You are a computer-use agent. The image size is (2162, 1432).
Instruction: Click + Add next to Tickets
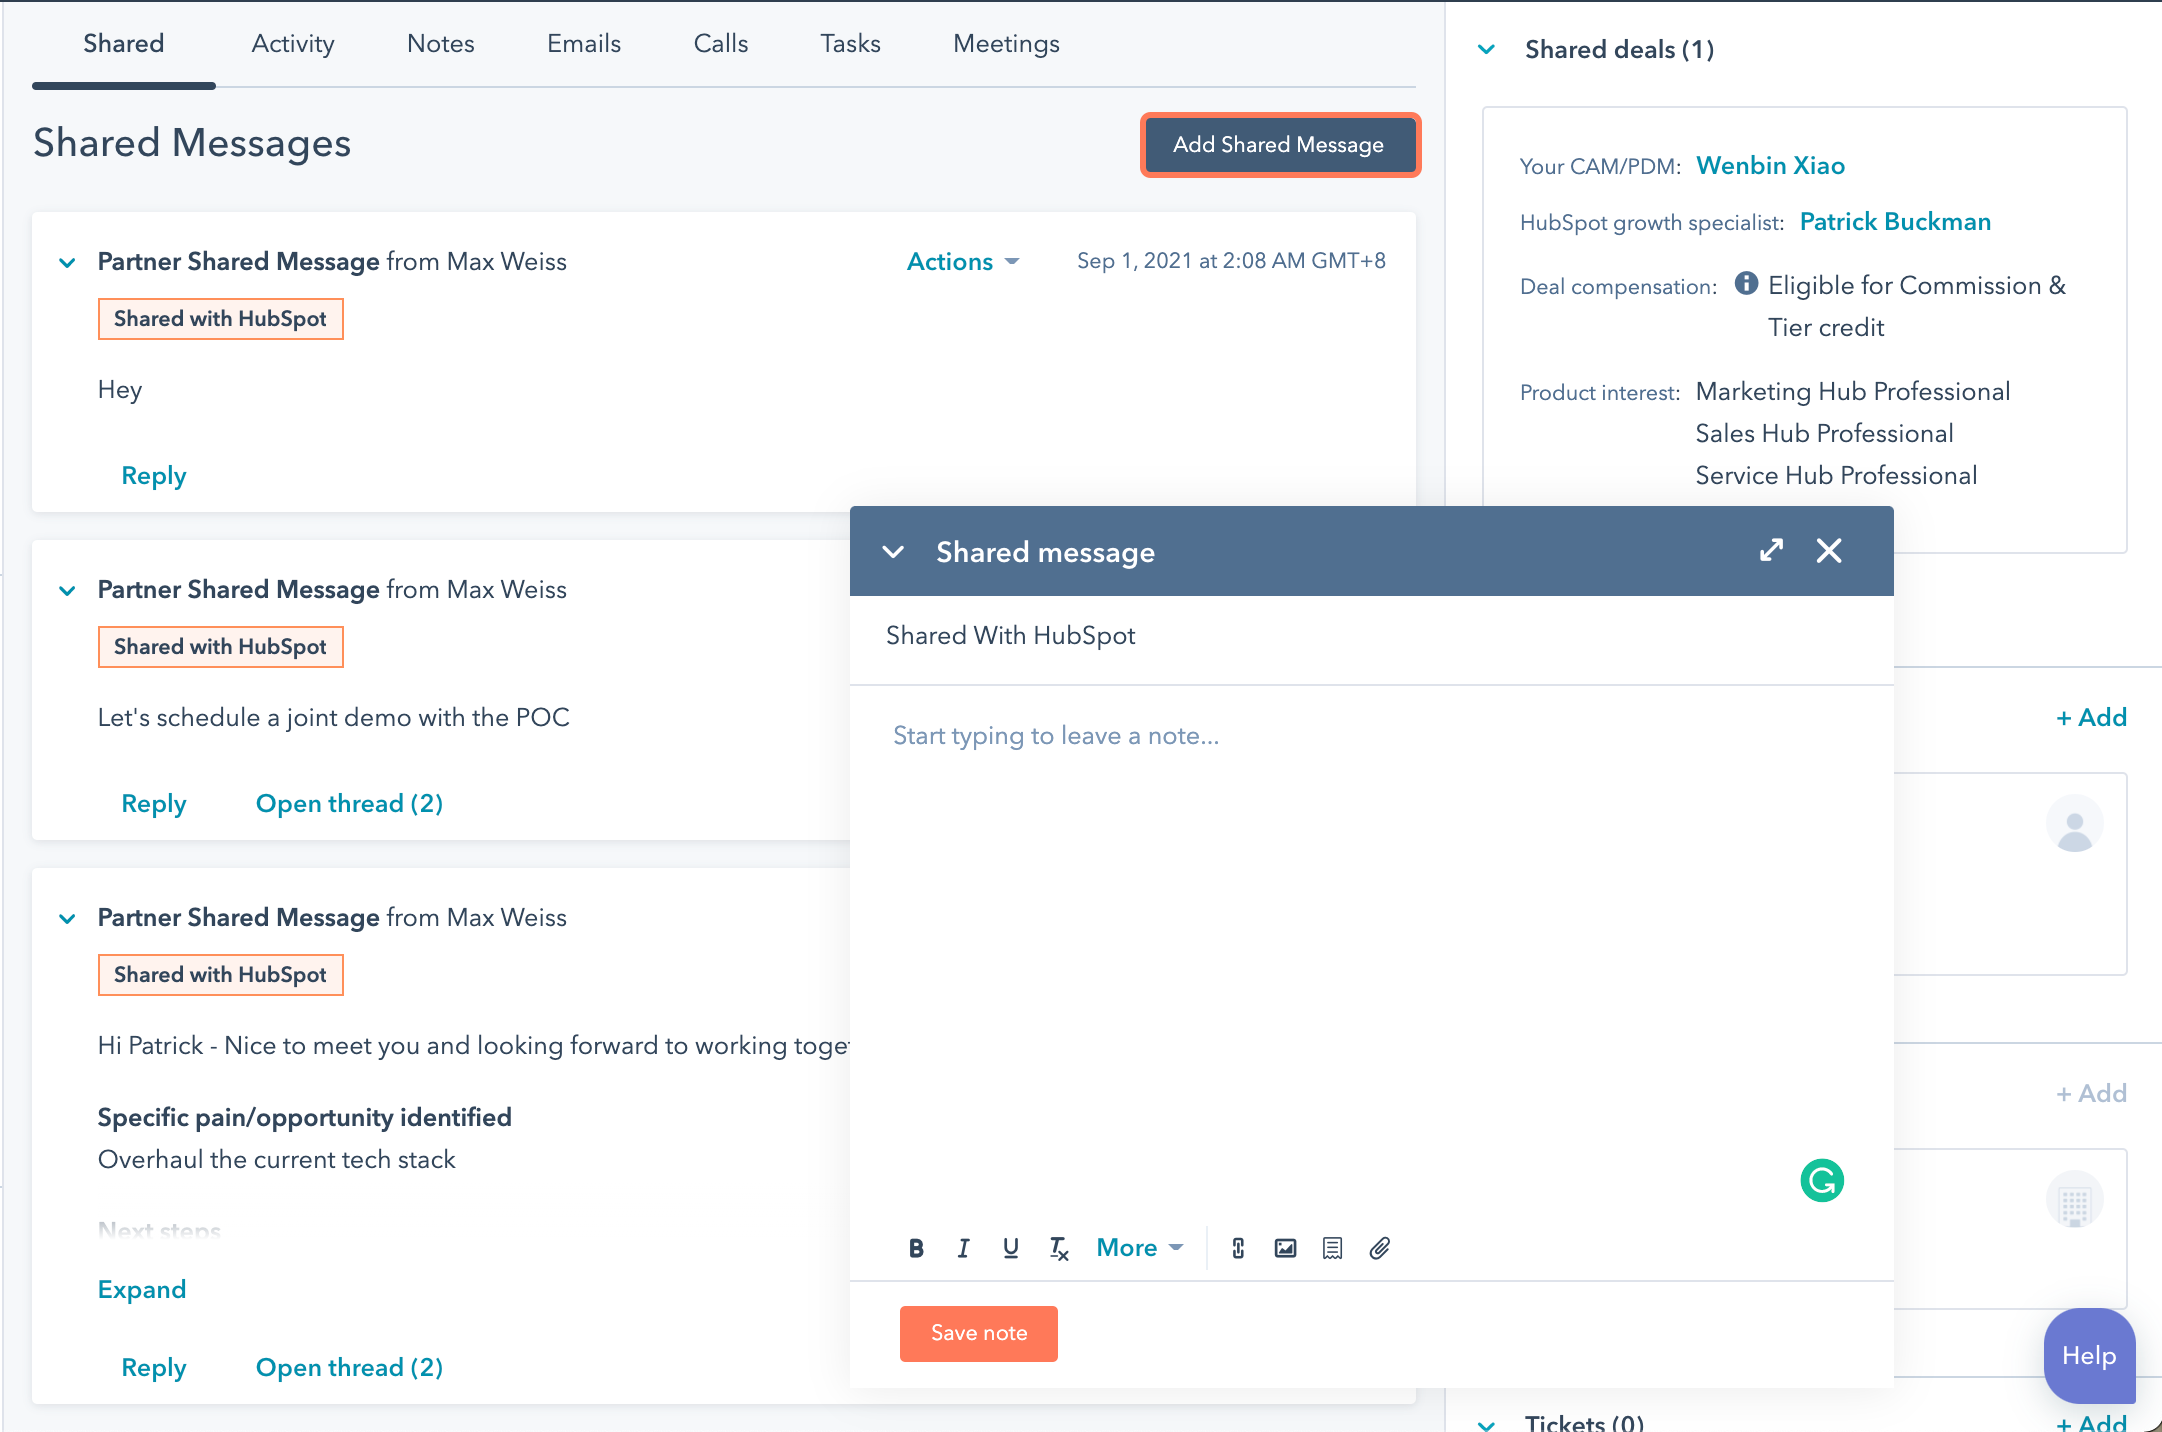[x=2091, y=1422]
